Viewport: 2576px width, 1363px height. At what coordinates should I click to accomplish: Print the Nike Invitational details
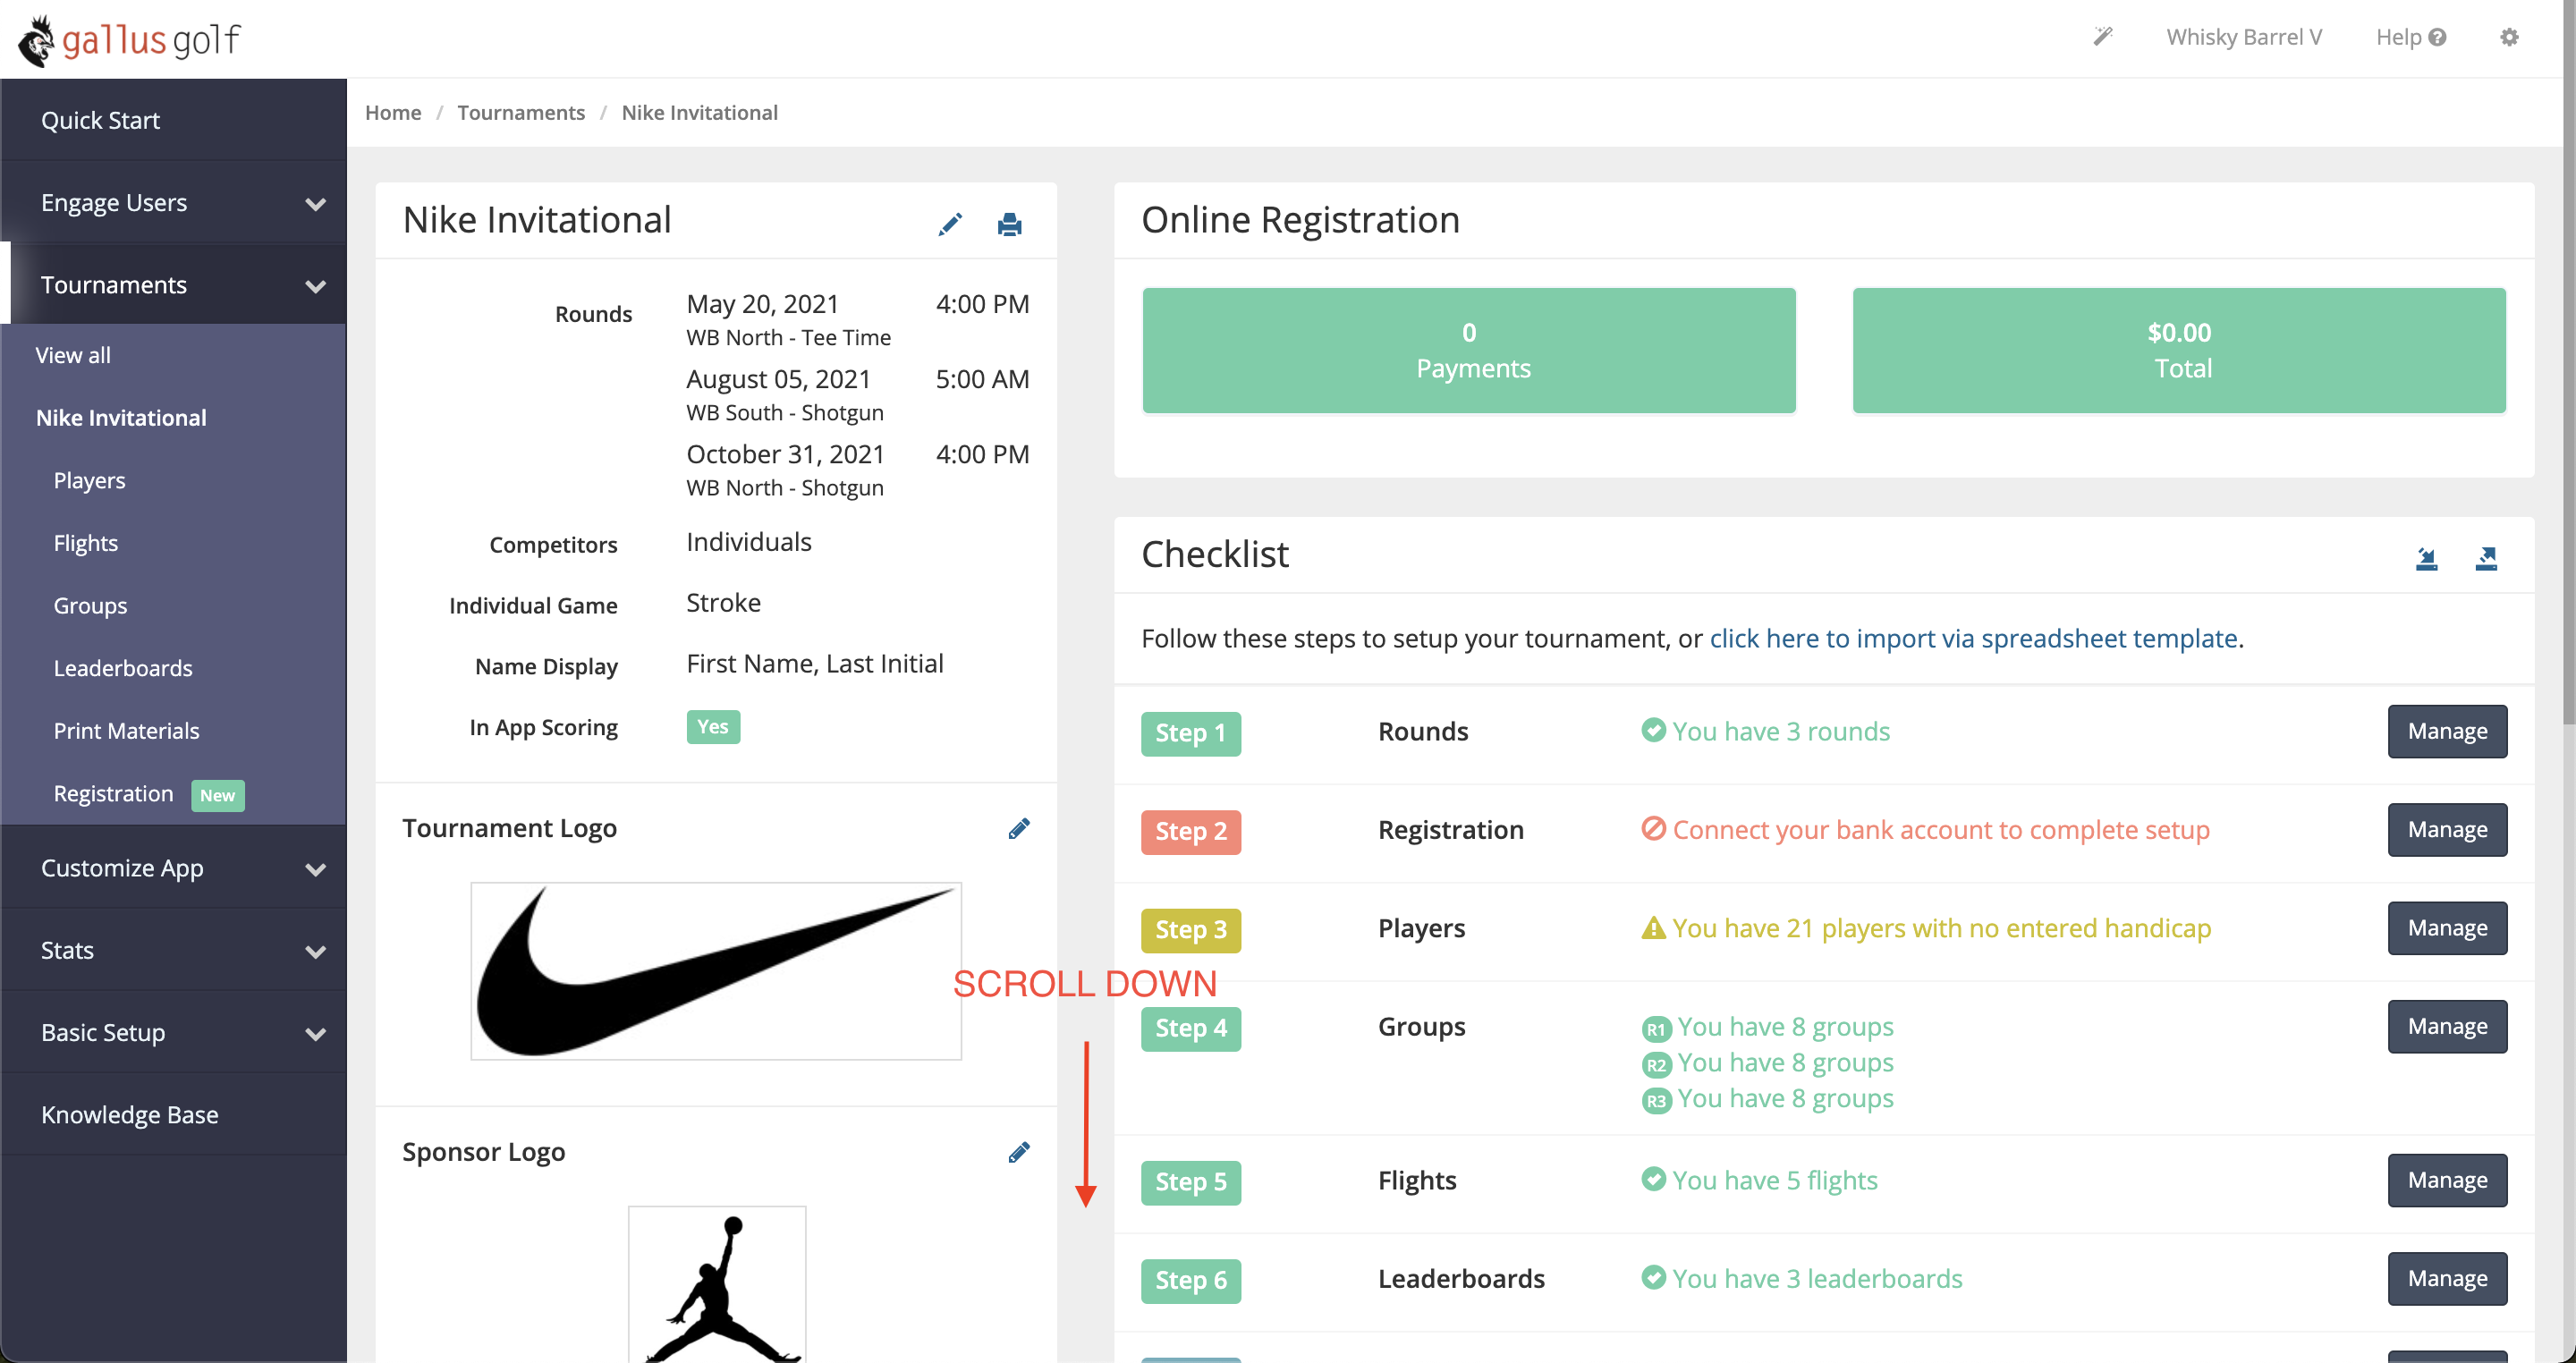click(x=1010, y=224)
